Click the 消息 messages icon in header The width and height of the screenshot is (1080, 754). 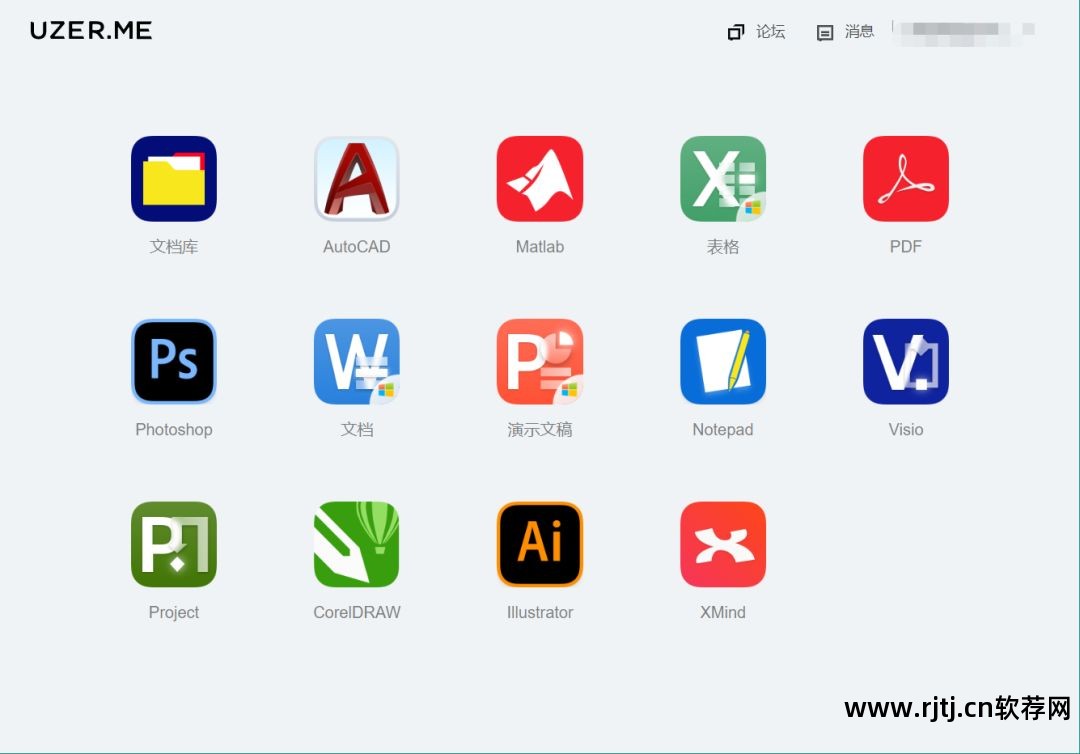point(824,32)
